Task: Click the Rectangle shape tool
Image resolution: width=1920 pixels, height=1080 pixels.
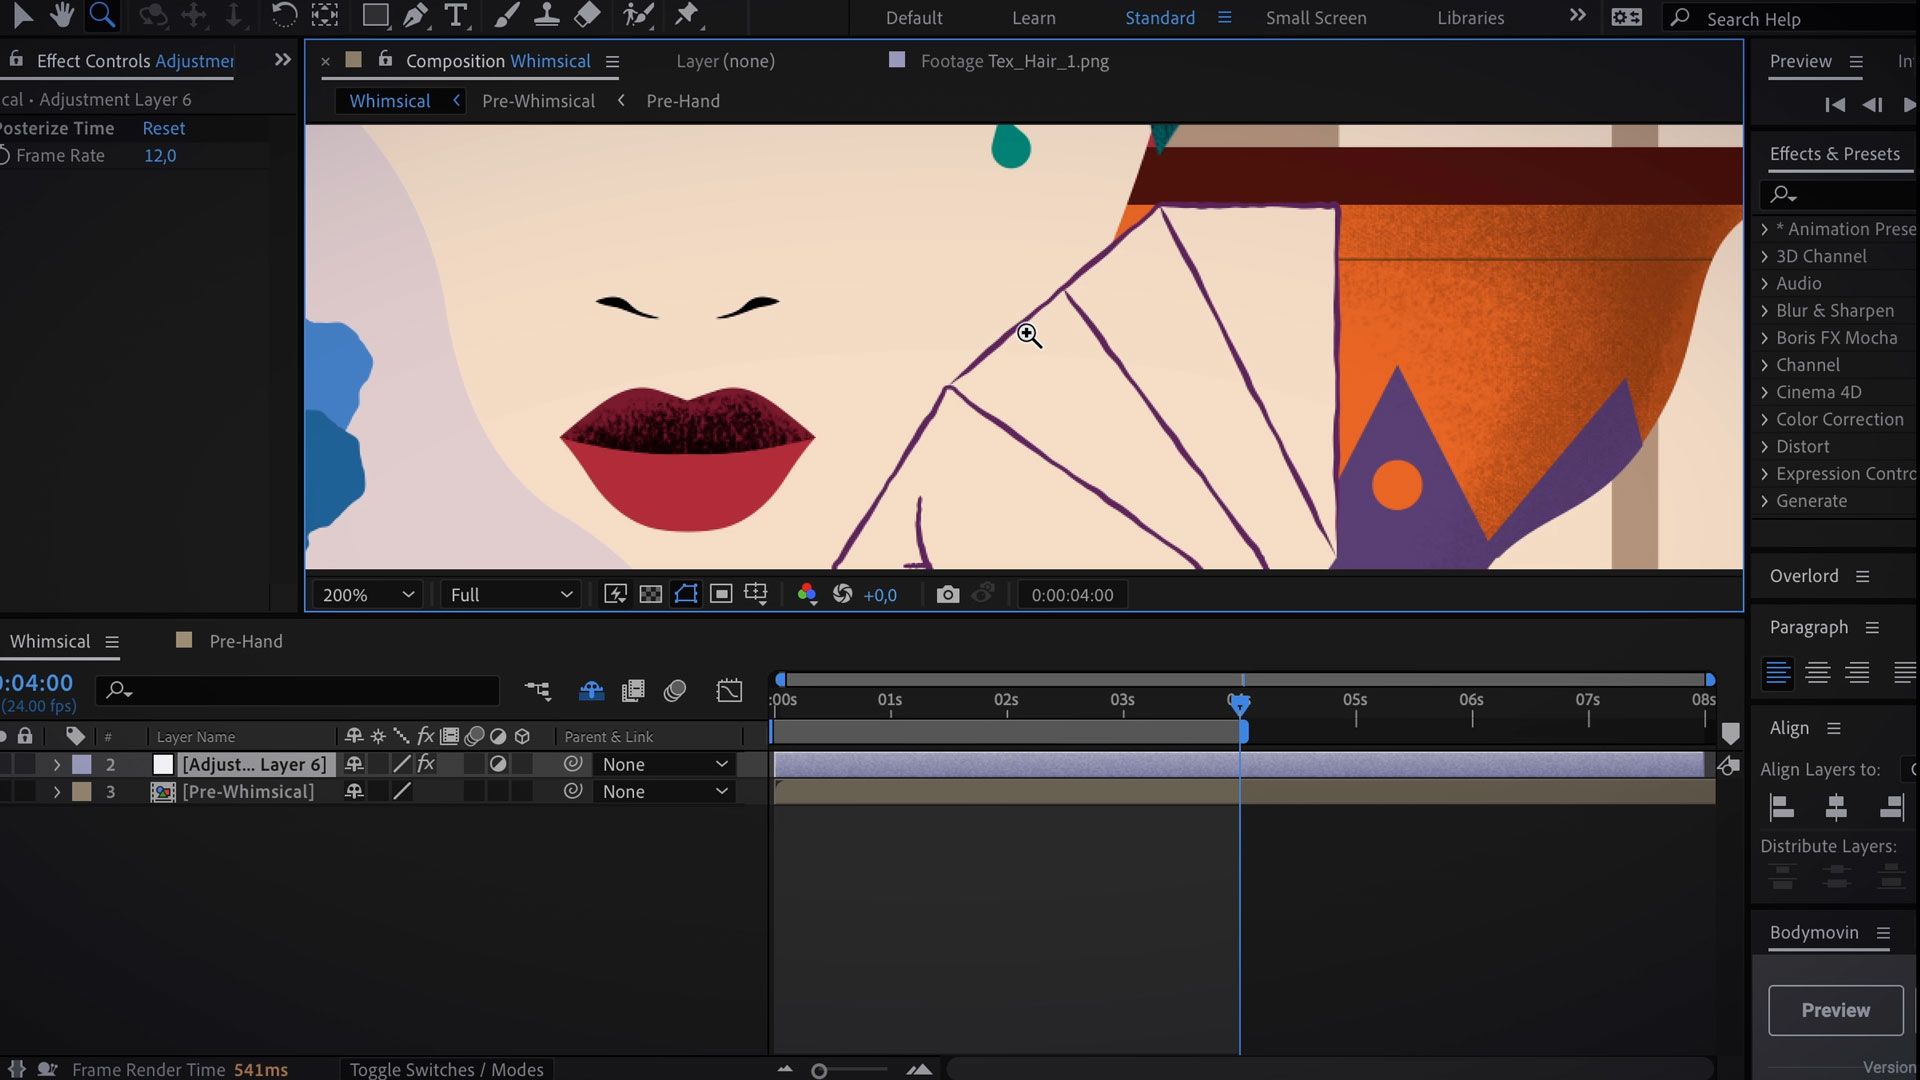Action: (375, 15)
